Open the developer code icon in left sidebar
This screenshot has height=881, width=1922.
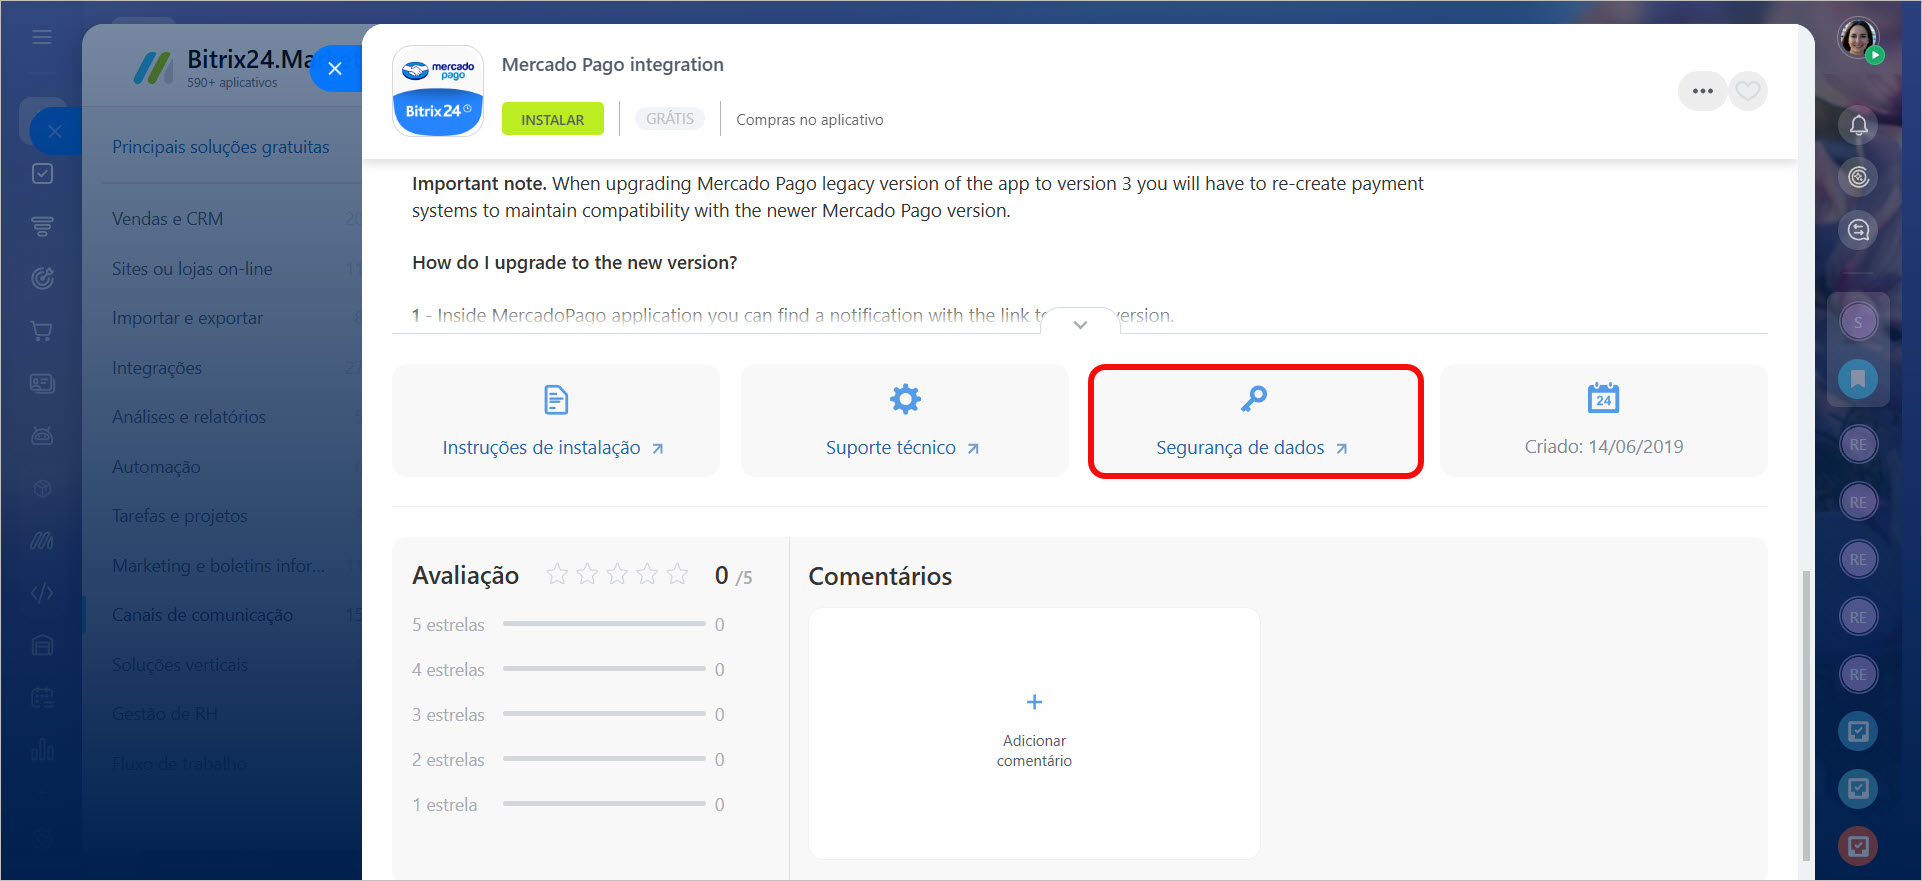tap(42, 593)
